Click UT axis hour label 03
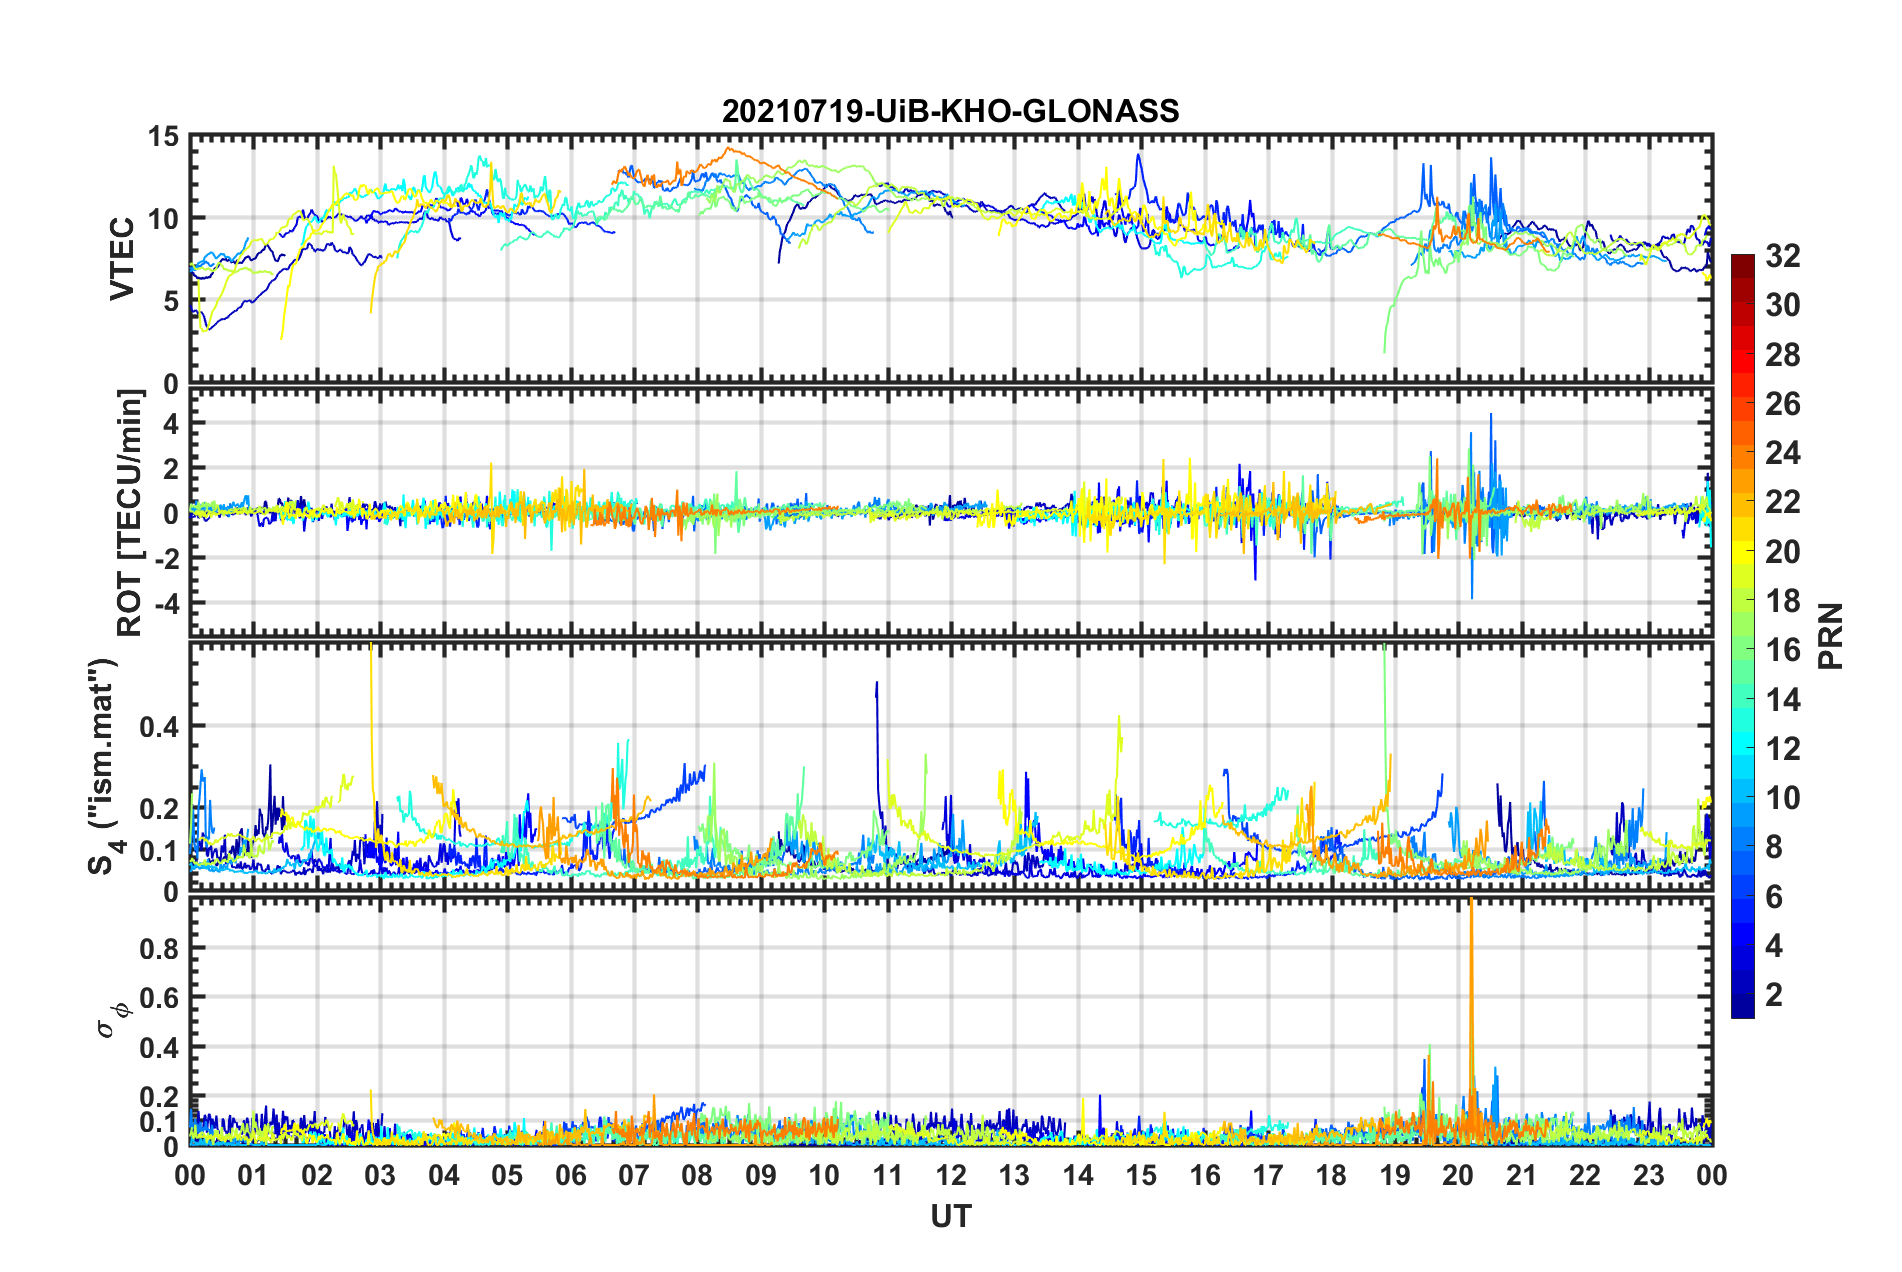1902x1272 pixels. coord(380,1176)
